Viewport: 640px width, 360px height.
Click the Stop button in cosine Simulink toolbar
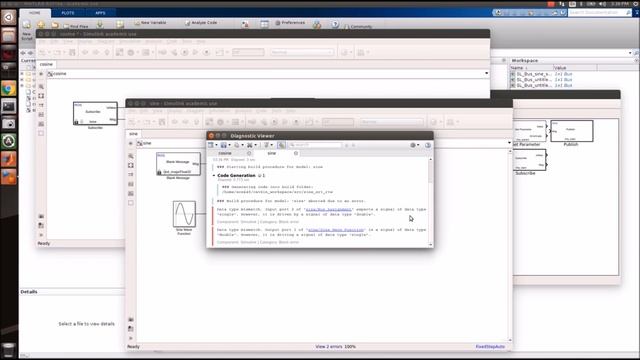pos(207,52)
